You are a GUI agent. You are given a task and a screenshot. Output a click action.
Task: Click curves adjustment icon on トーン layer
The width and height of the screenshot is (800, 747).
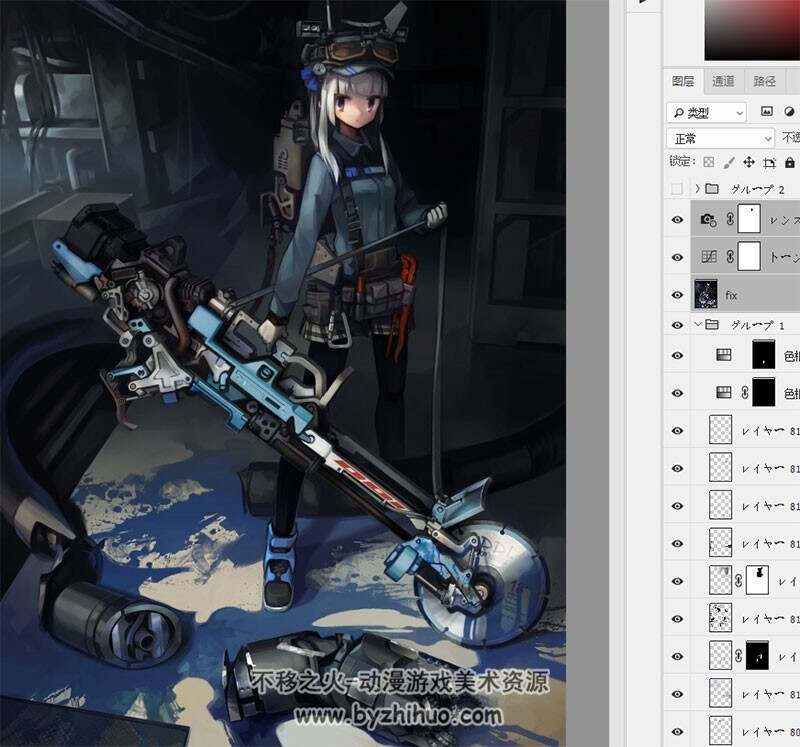(x=709, y=257)
